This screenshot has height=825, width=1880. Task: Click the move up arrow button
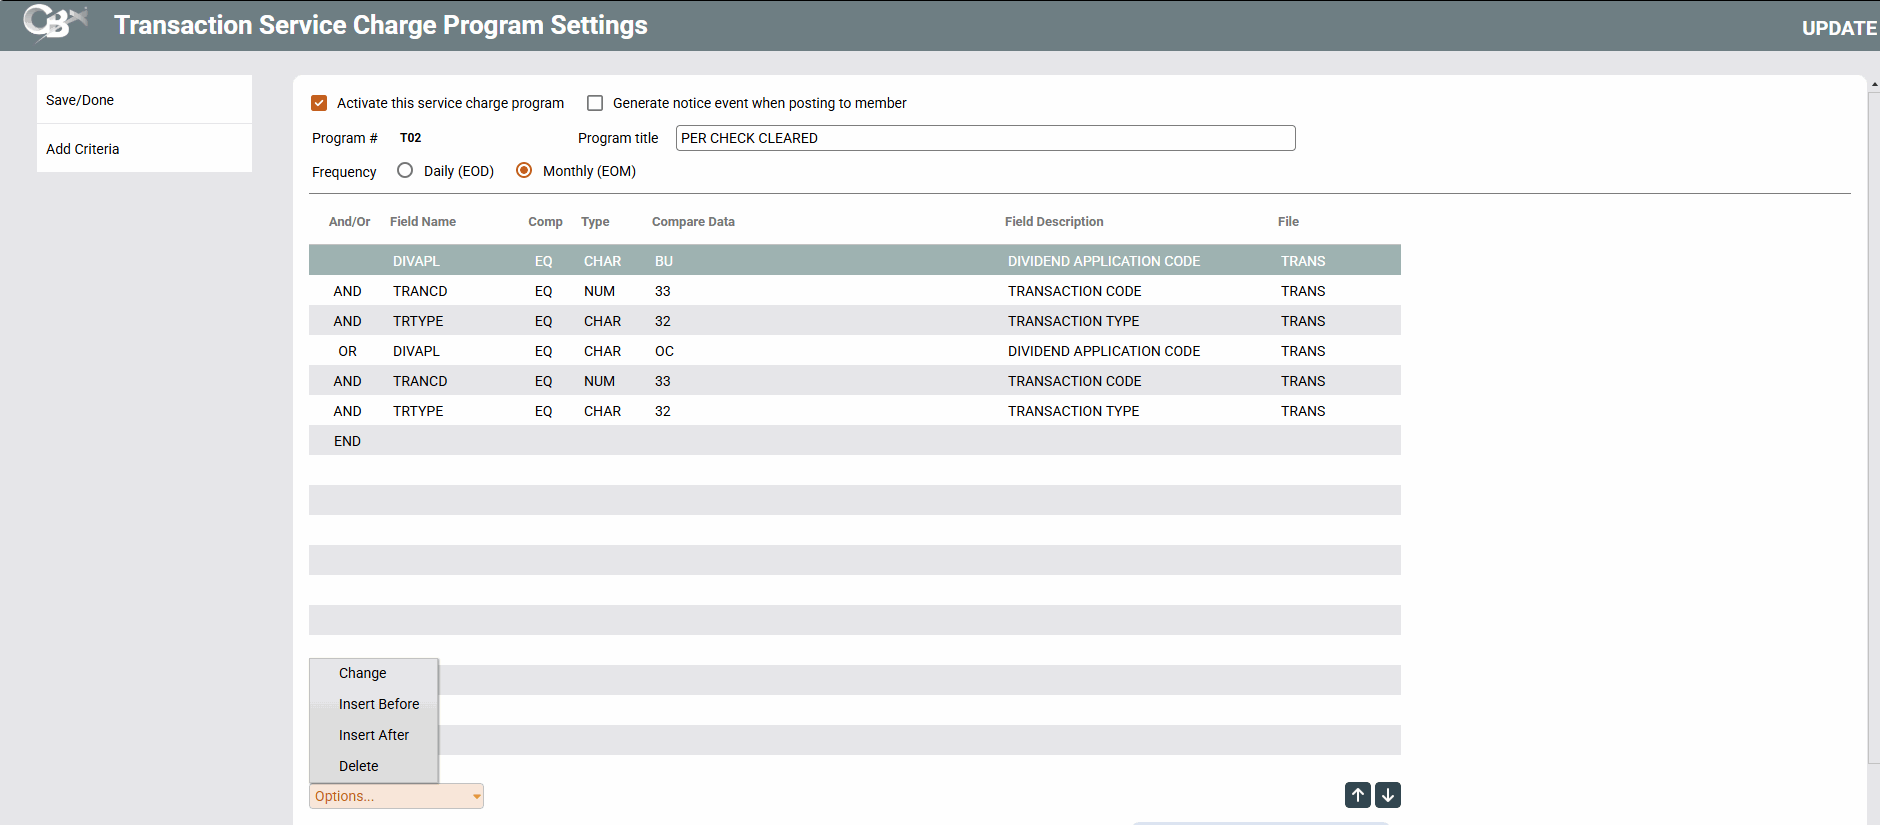[x=1357, y=795]
